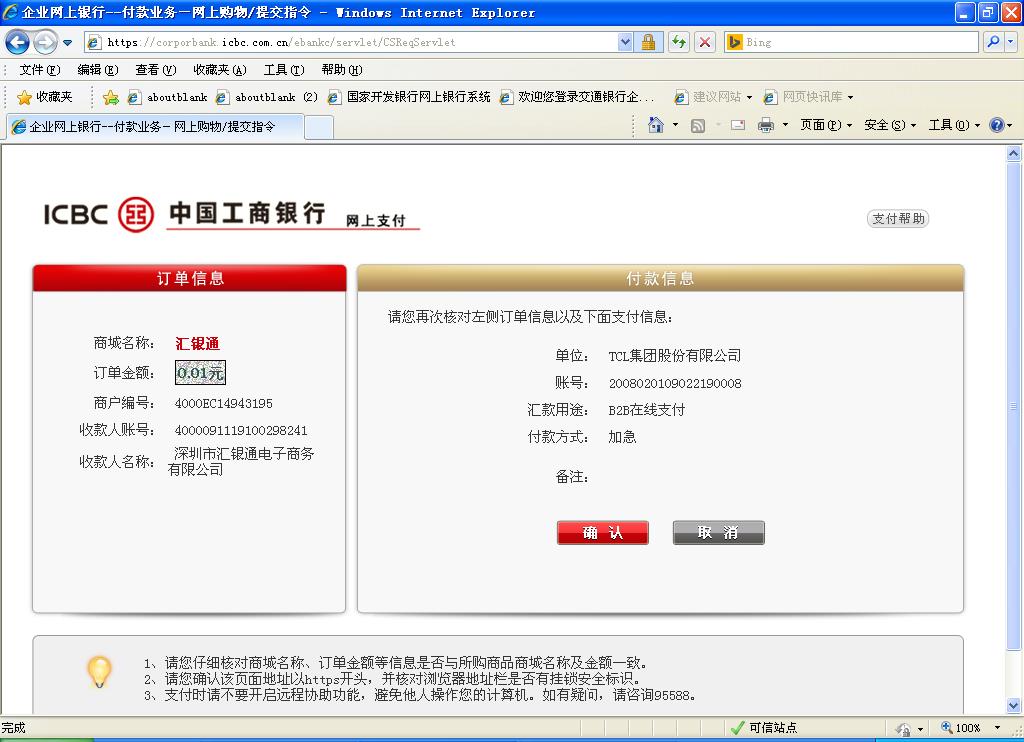Stop loading with the red X icon
Screen dimensions: 1024x742
[x=705, y=42]
